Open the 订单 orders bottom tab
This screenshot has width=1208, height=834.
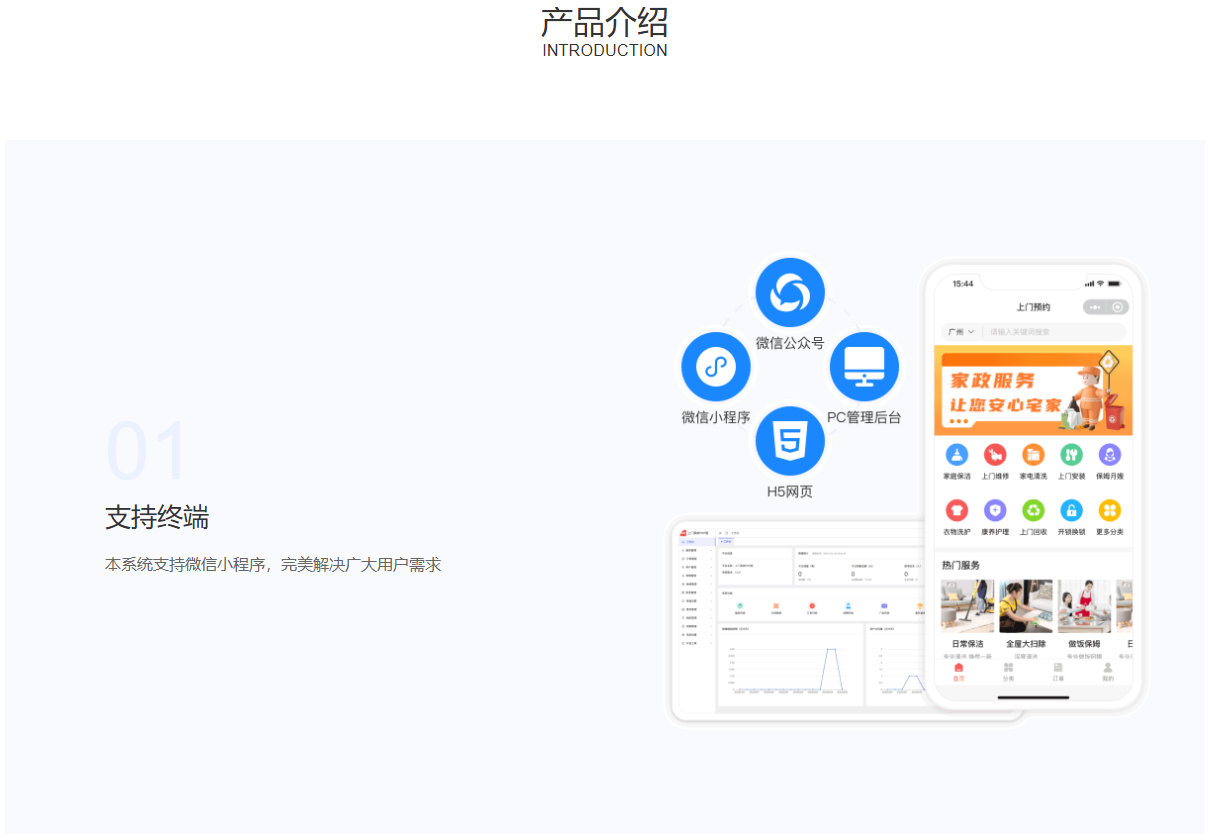click(x=1058, y=672)
